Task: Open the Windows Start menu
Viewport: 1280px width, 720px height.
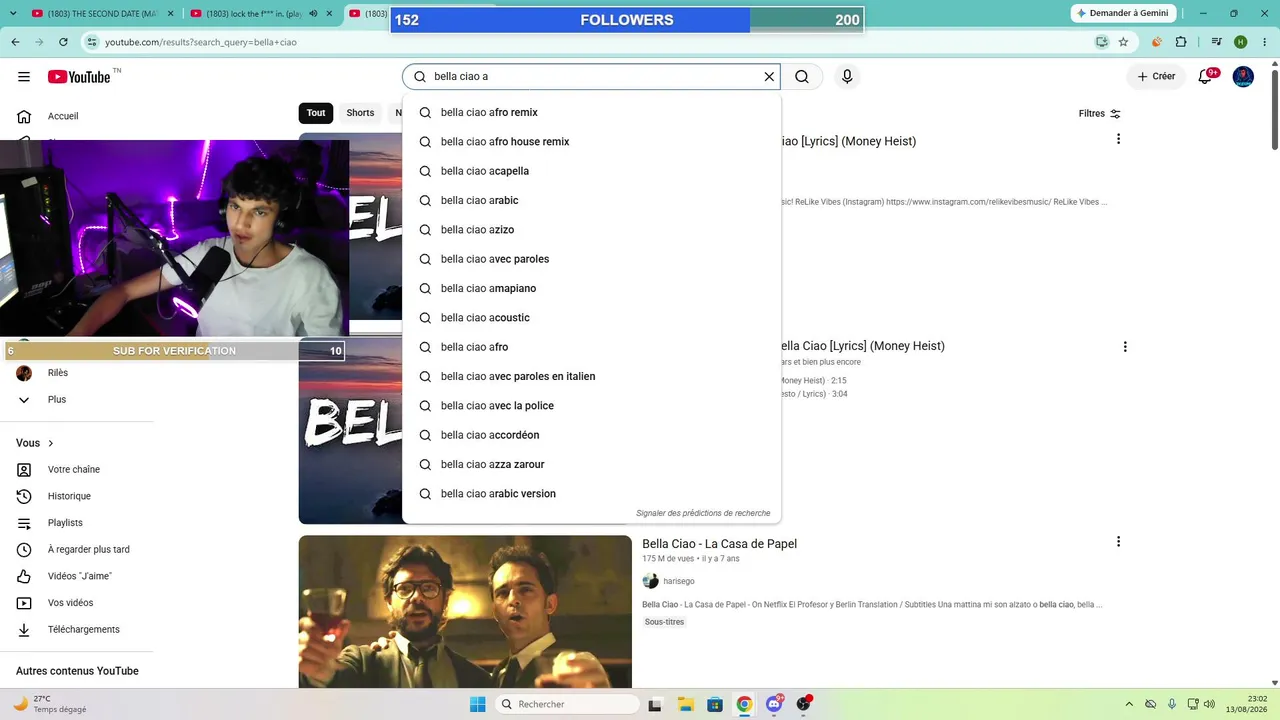Action: [x=477, y=704]
